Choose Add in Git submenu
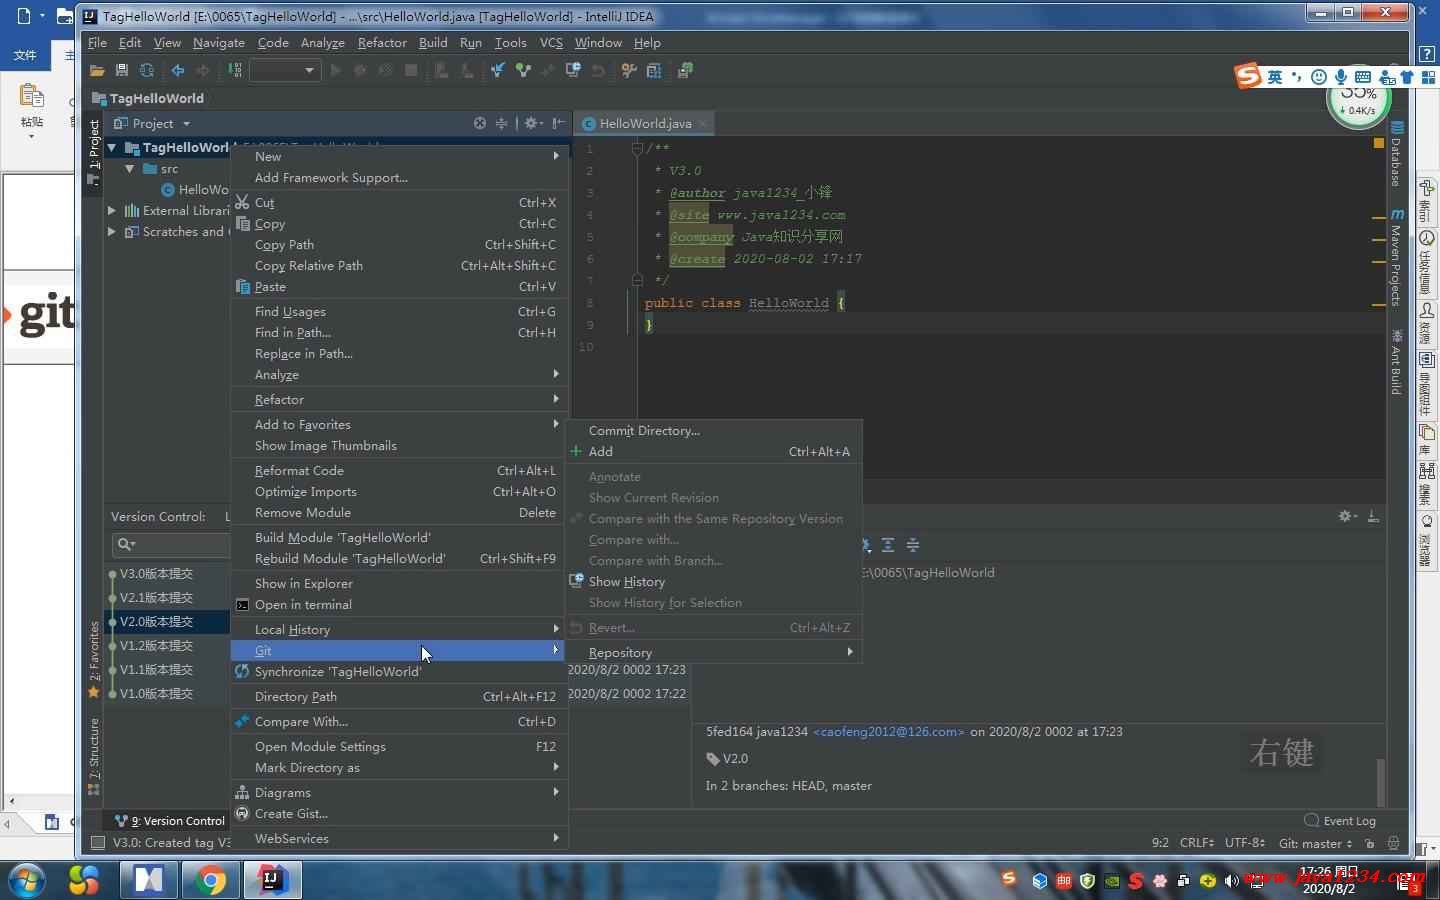 714,451
